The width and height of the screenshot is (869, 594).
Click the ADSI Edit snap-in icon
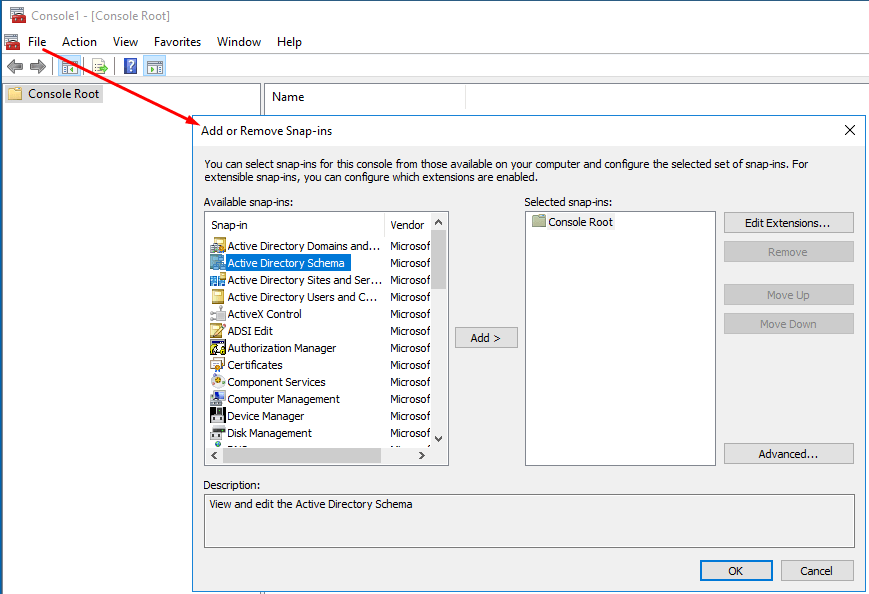(x=218, y=331)
